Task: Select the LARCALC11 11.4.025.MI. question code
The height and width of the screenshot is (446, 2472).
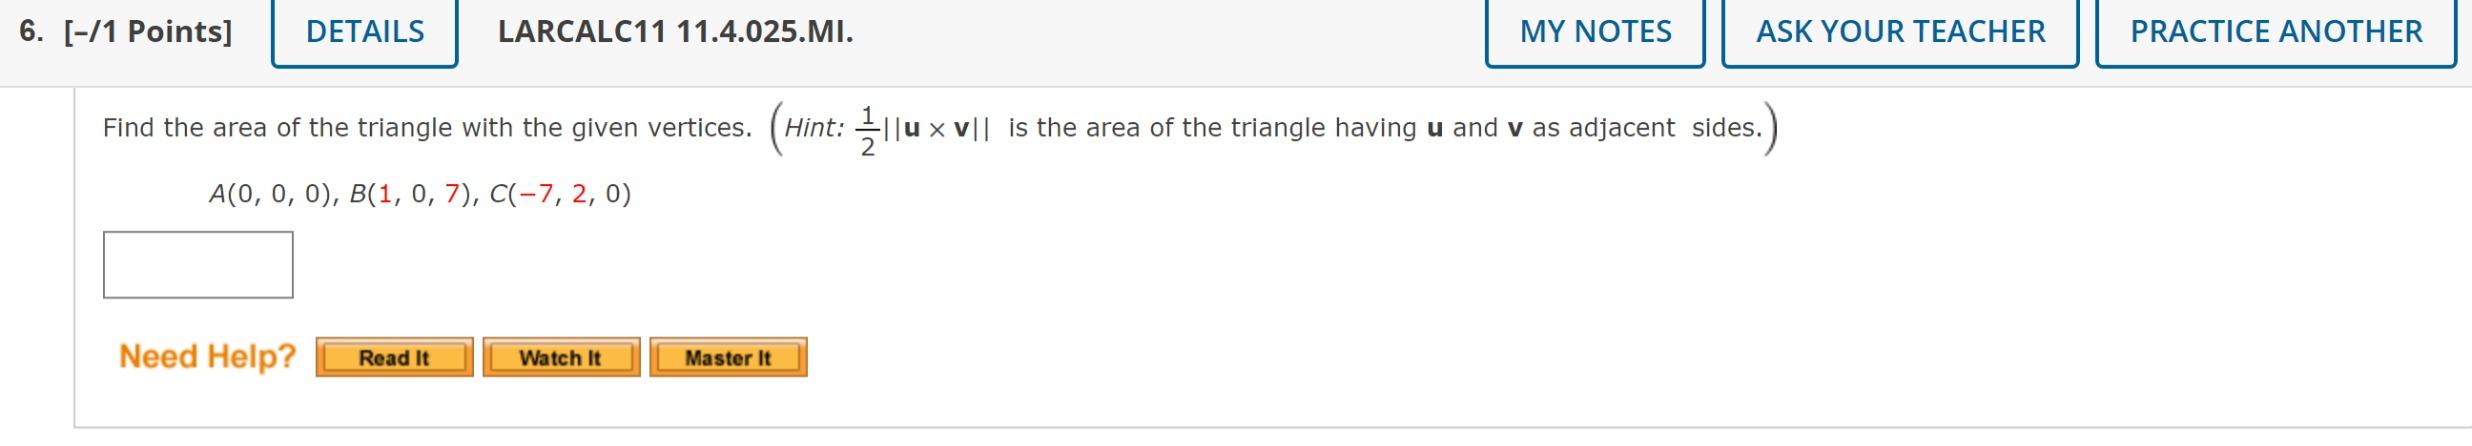Action: 676,32
